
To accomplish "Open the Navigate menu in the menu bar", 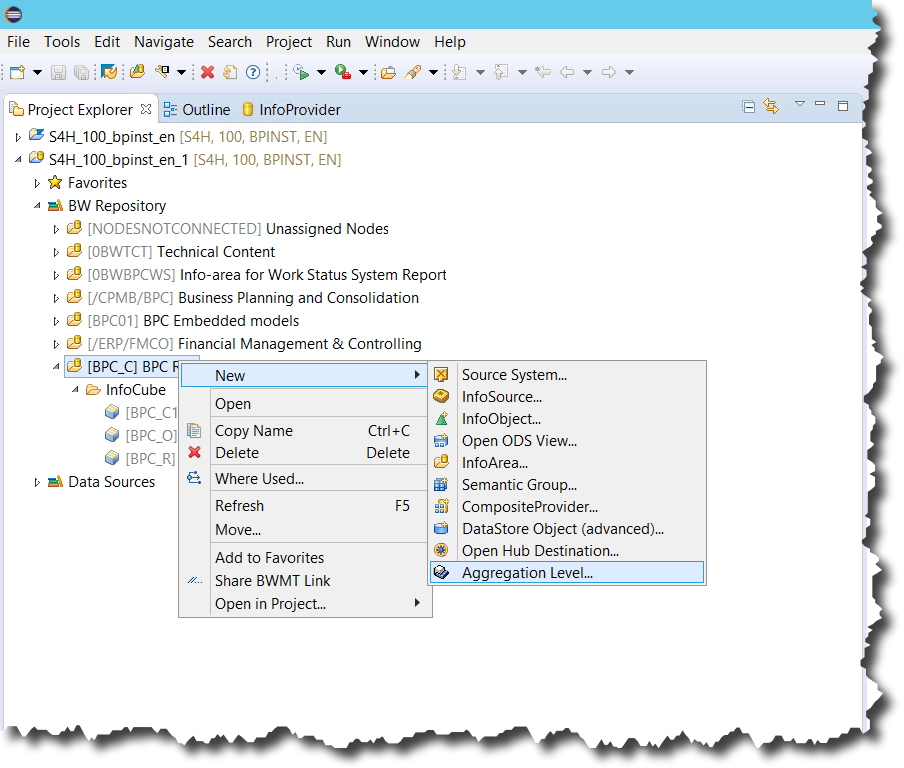I will [164, 42].
